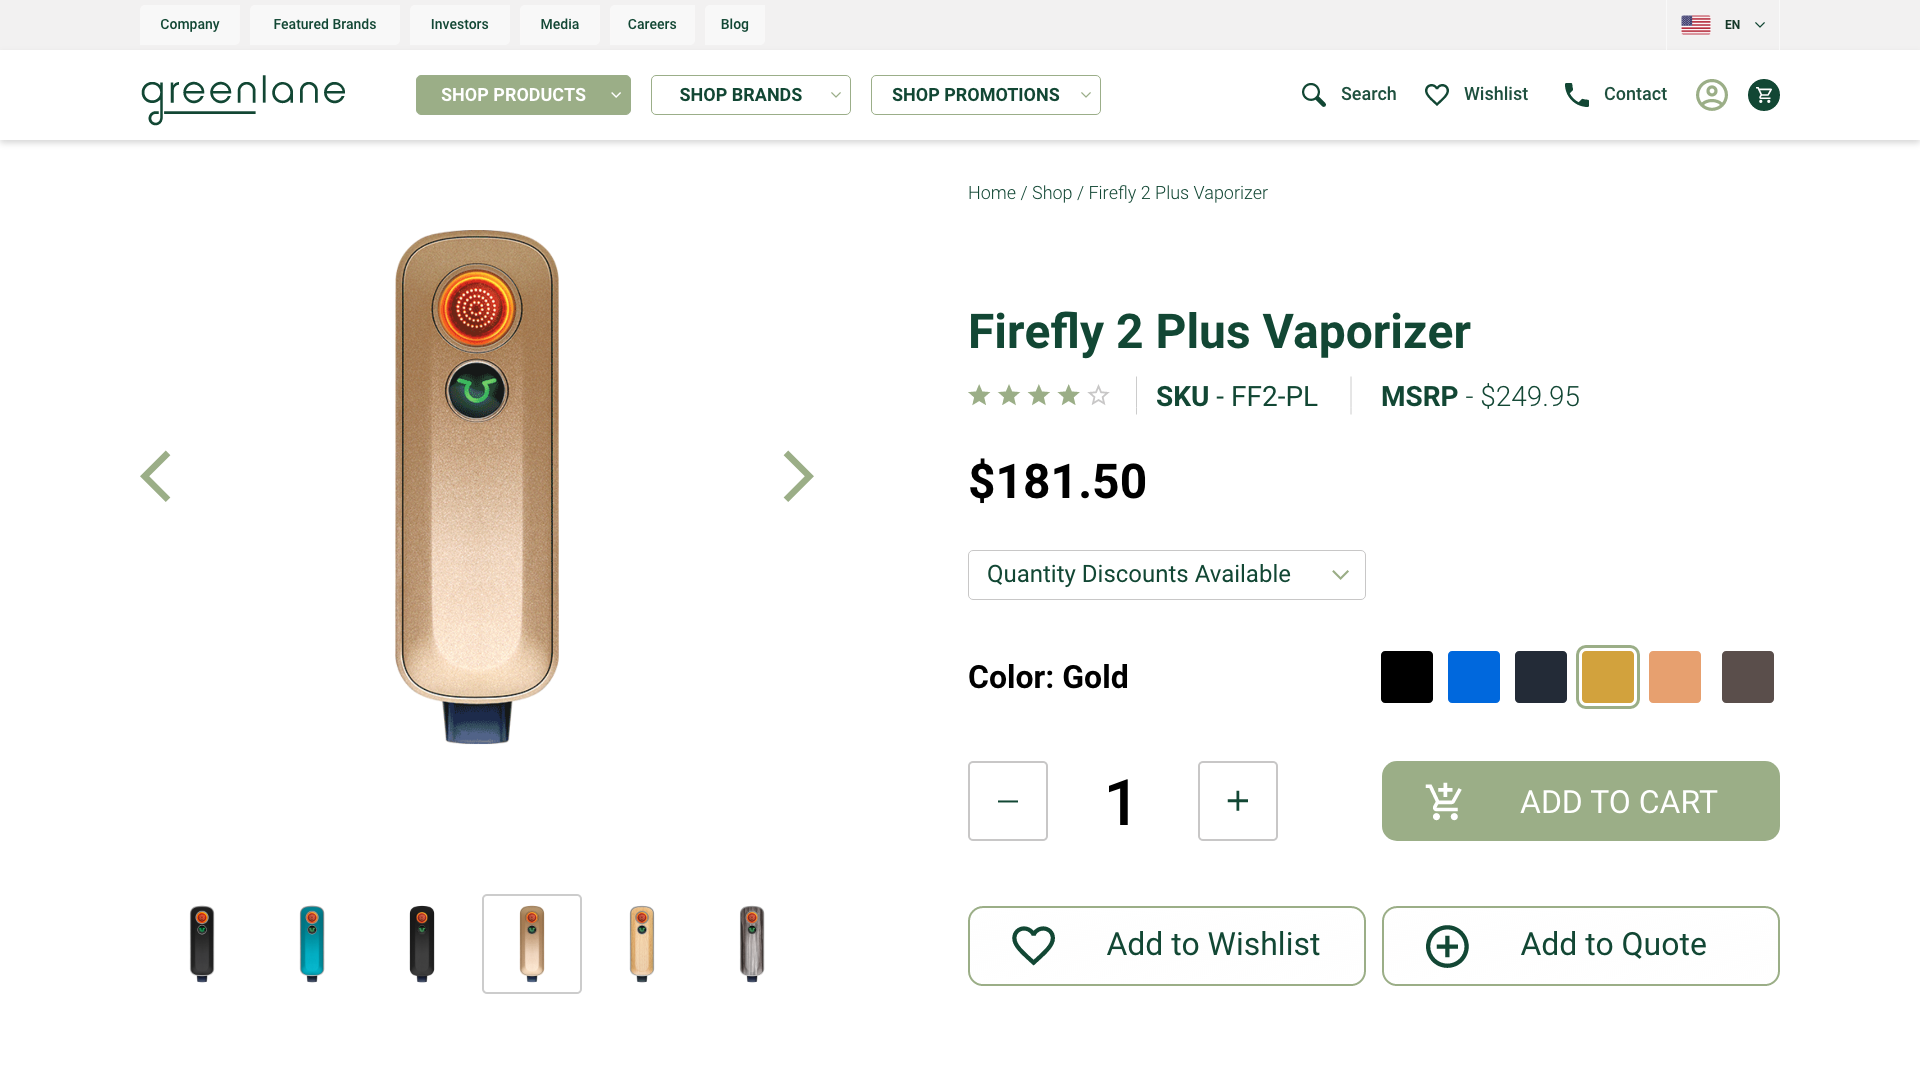Click the ADD TO CART button
This screenshot has height=1082, width=1920.
pos(1580,801)
